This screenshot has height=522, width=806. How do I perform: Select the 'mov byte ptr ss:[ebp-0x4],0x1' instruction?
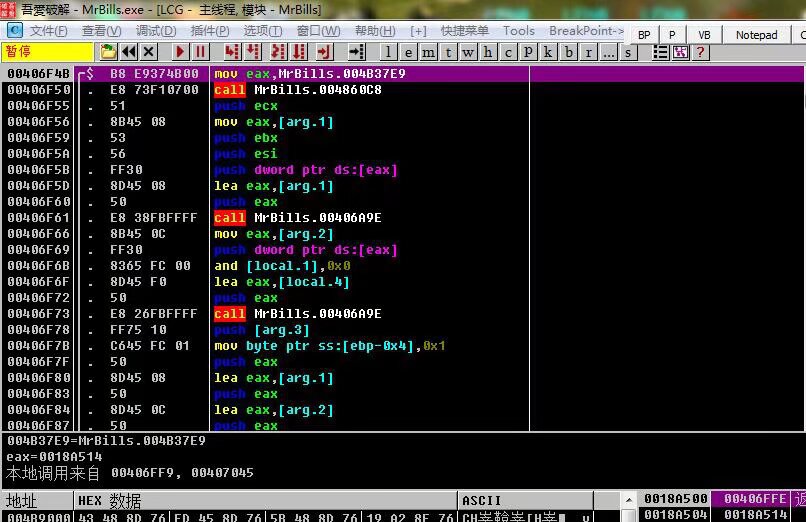point(329,346)
